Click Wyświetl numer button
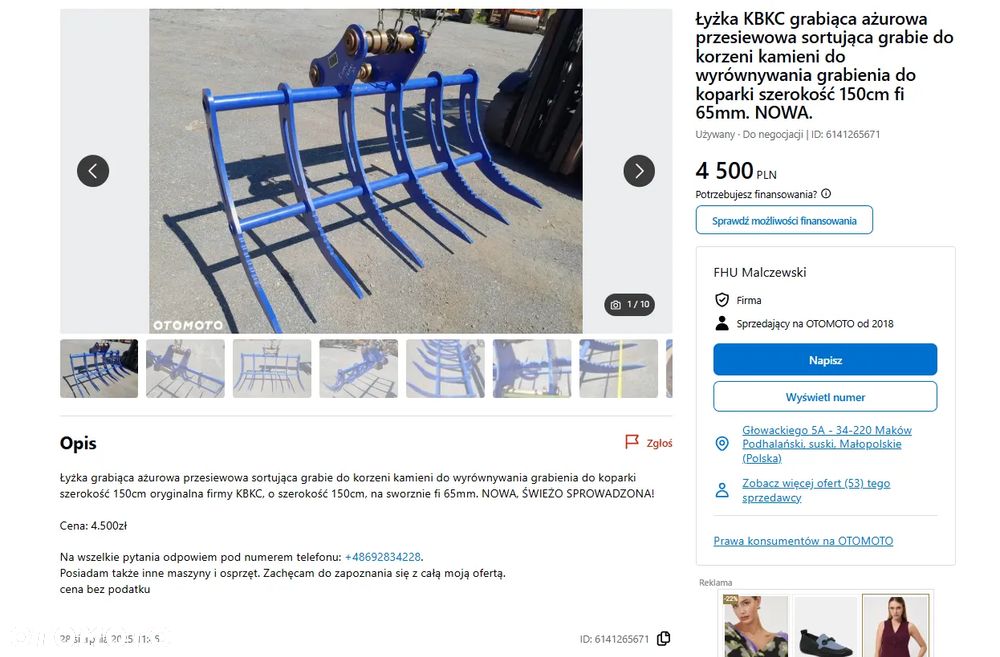The height and width of the screenshot is (657, 1000). click(x=825, y=397)
